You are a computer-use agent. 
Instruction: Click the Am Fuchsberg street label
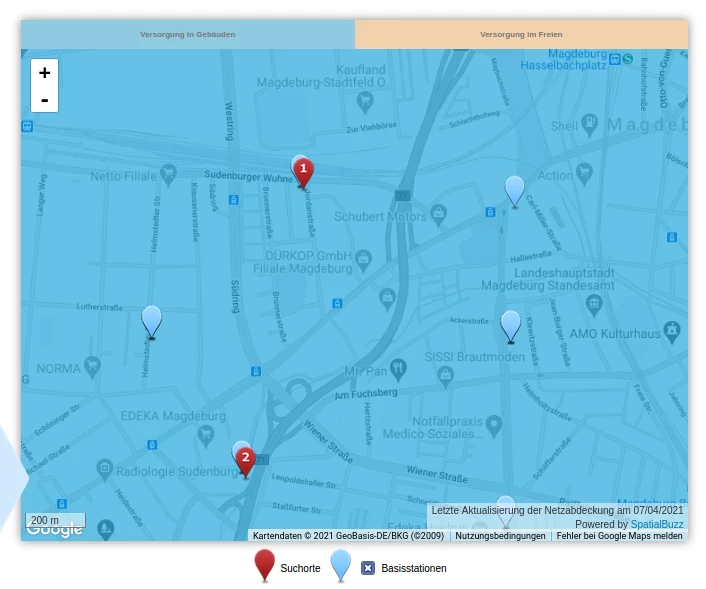click(x=366, y=394)
